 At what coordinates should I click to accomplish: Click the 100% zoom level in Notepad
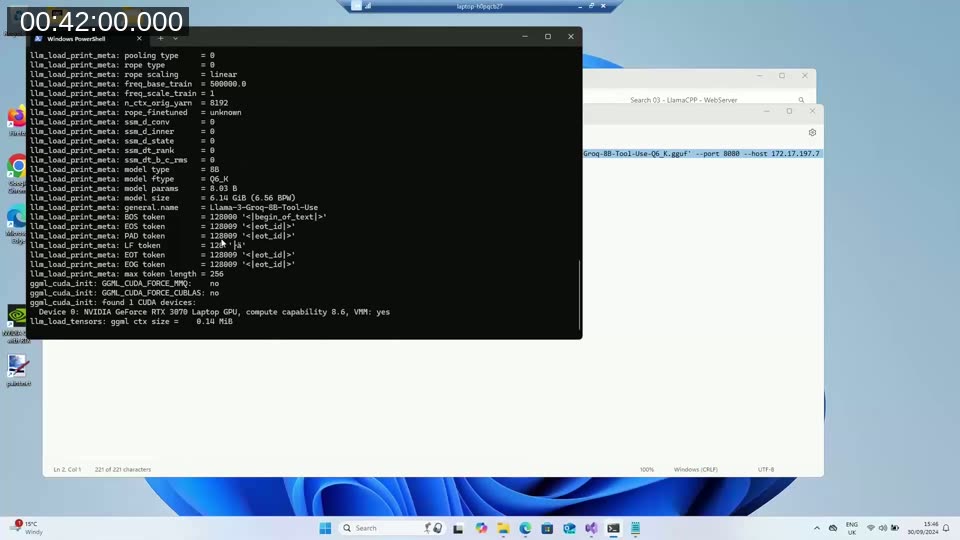click(647, 470)
